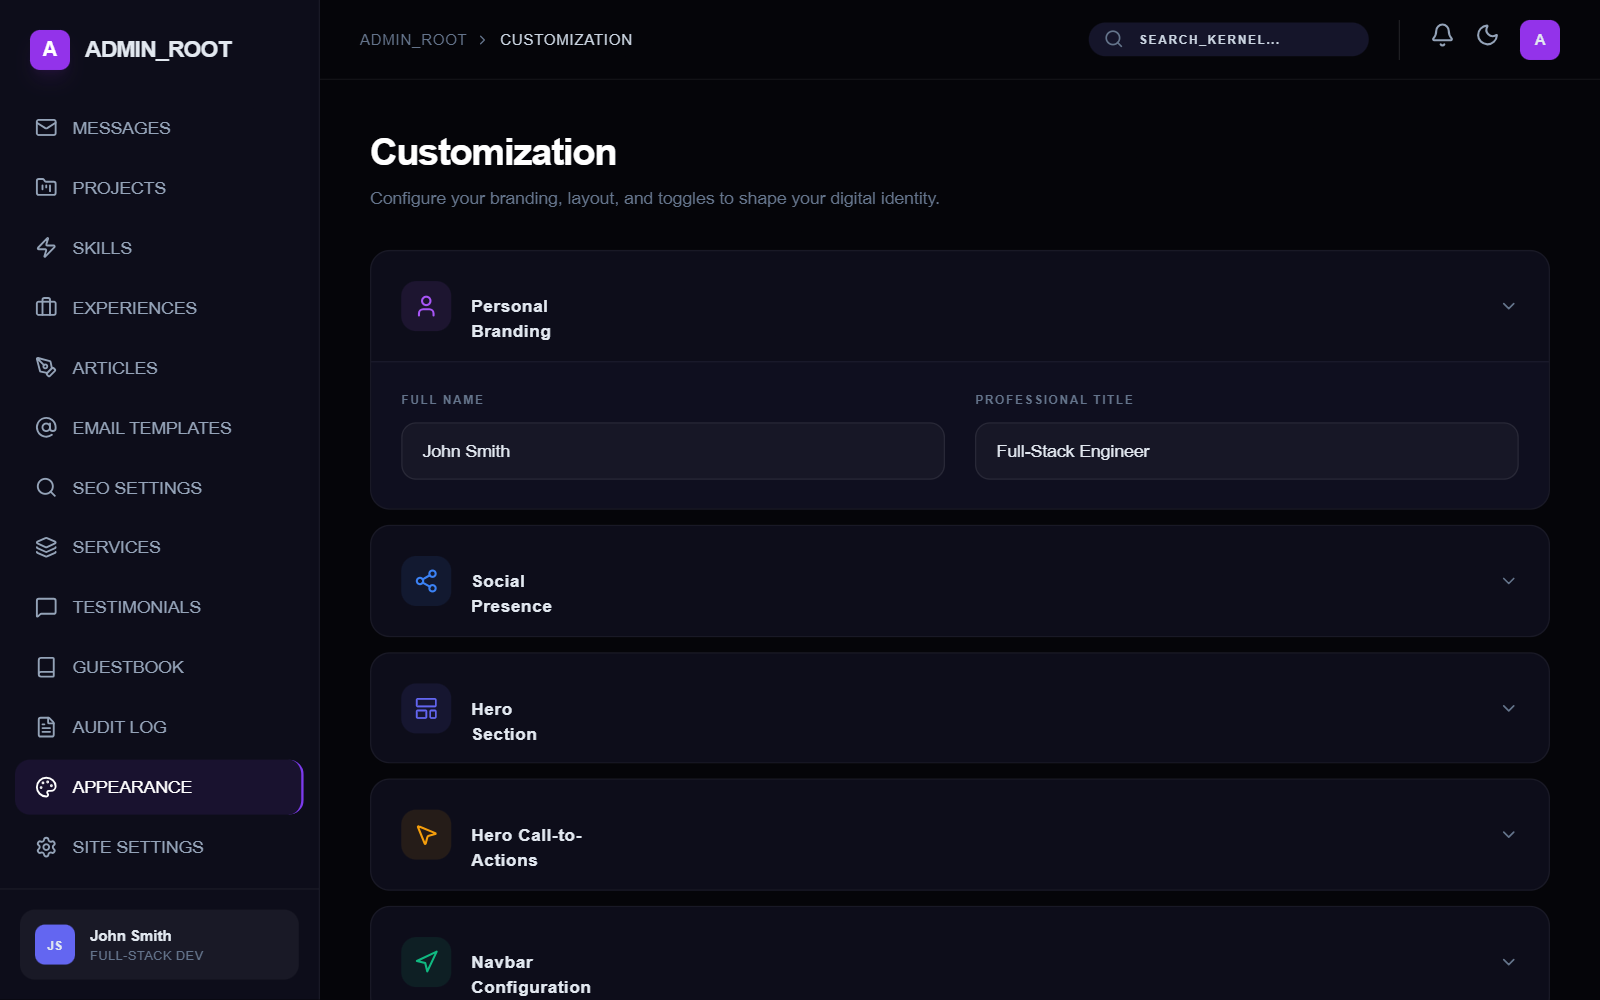Open the notifications bell
1600x1000 pixels.
[x=1442, y=36]
